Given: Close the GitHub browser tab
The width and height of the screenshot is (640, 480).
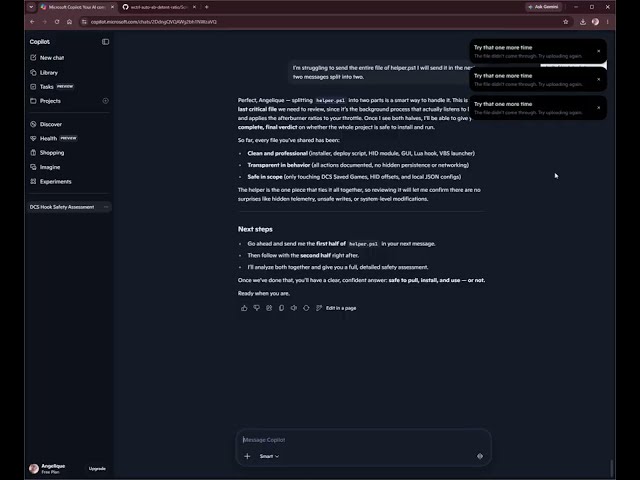Looking at the screenshot, I should pos(194,7).
